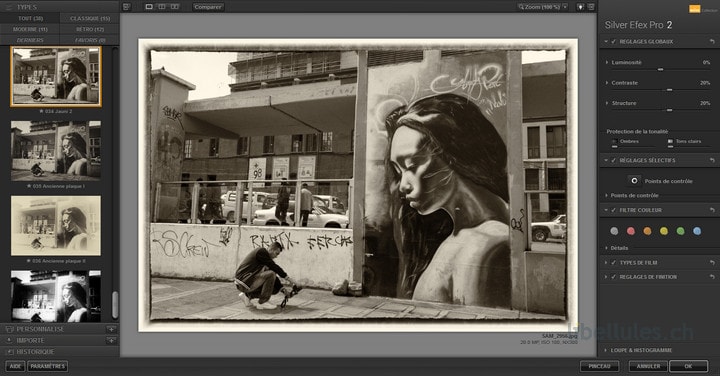Uncheck the TYPES DE FILM checkbox

pos(613,263)
